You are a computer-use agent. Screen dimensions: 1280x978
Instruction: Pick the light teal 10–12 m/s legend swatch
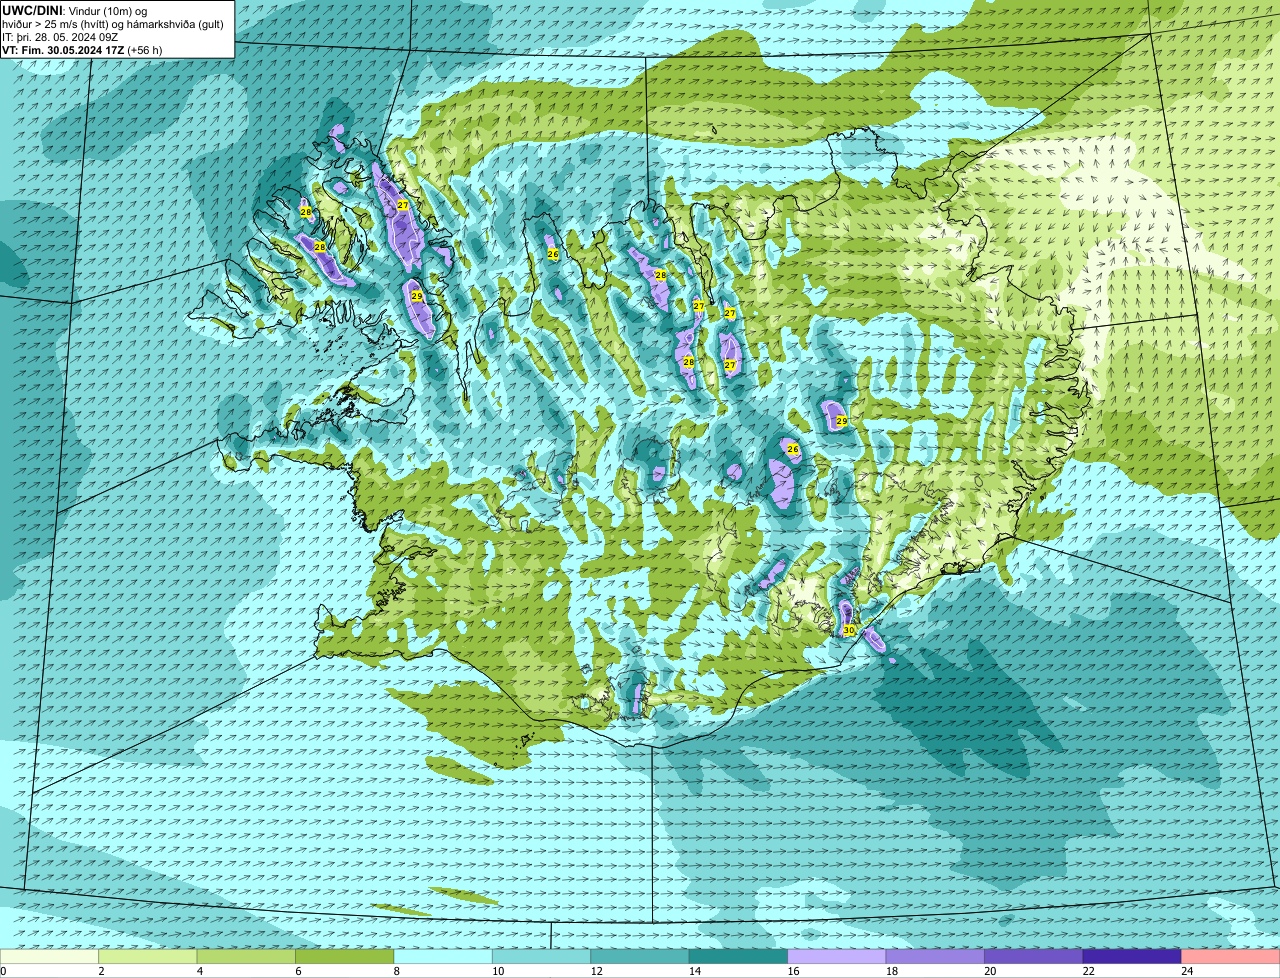pos(542,957)
